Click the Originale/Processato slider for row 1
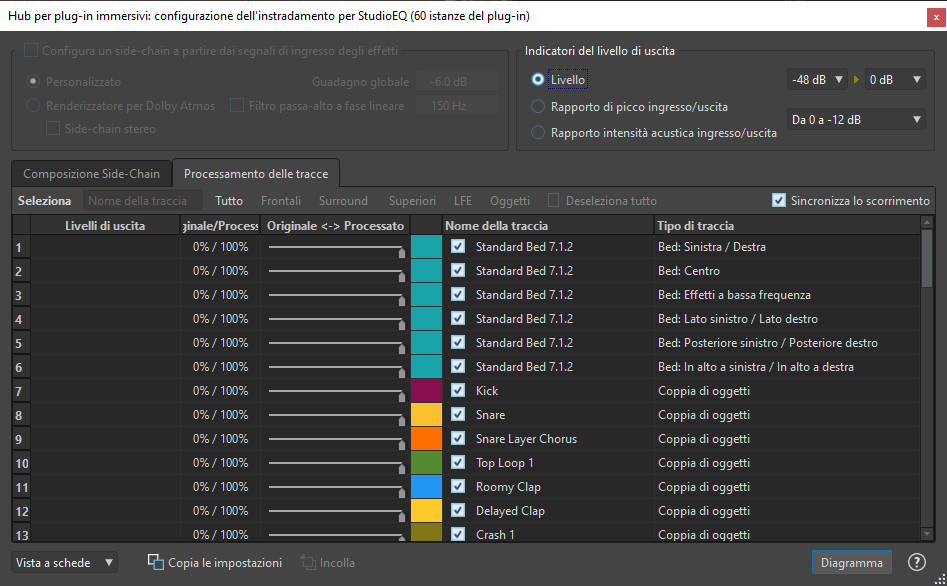 [x=335, y=247]
